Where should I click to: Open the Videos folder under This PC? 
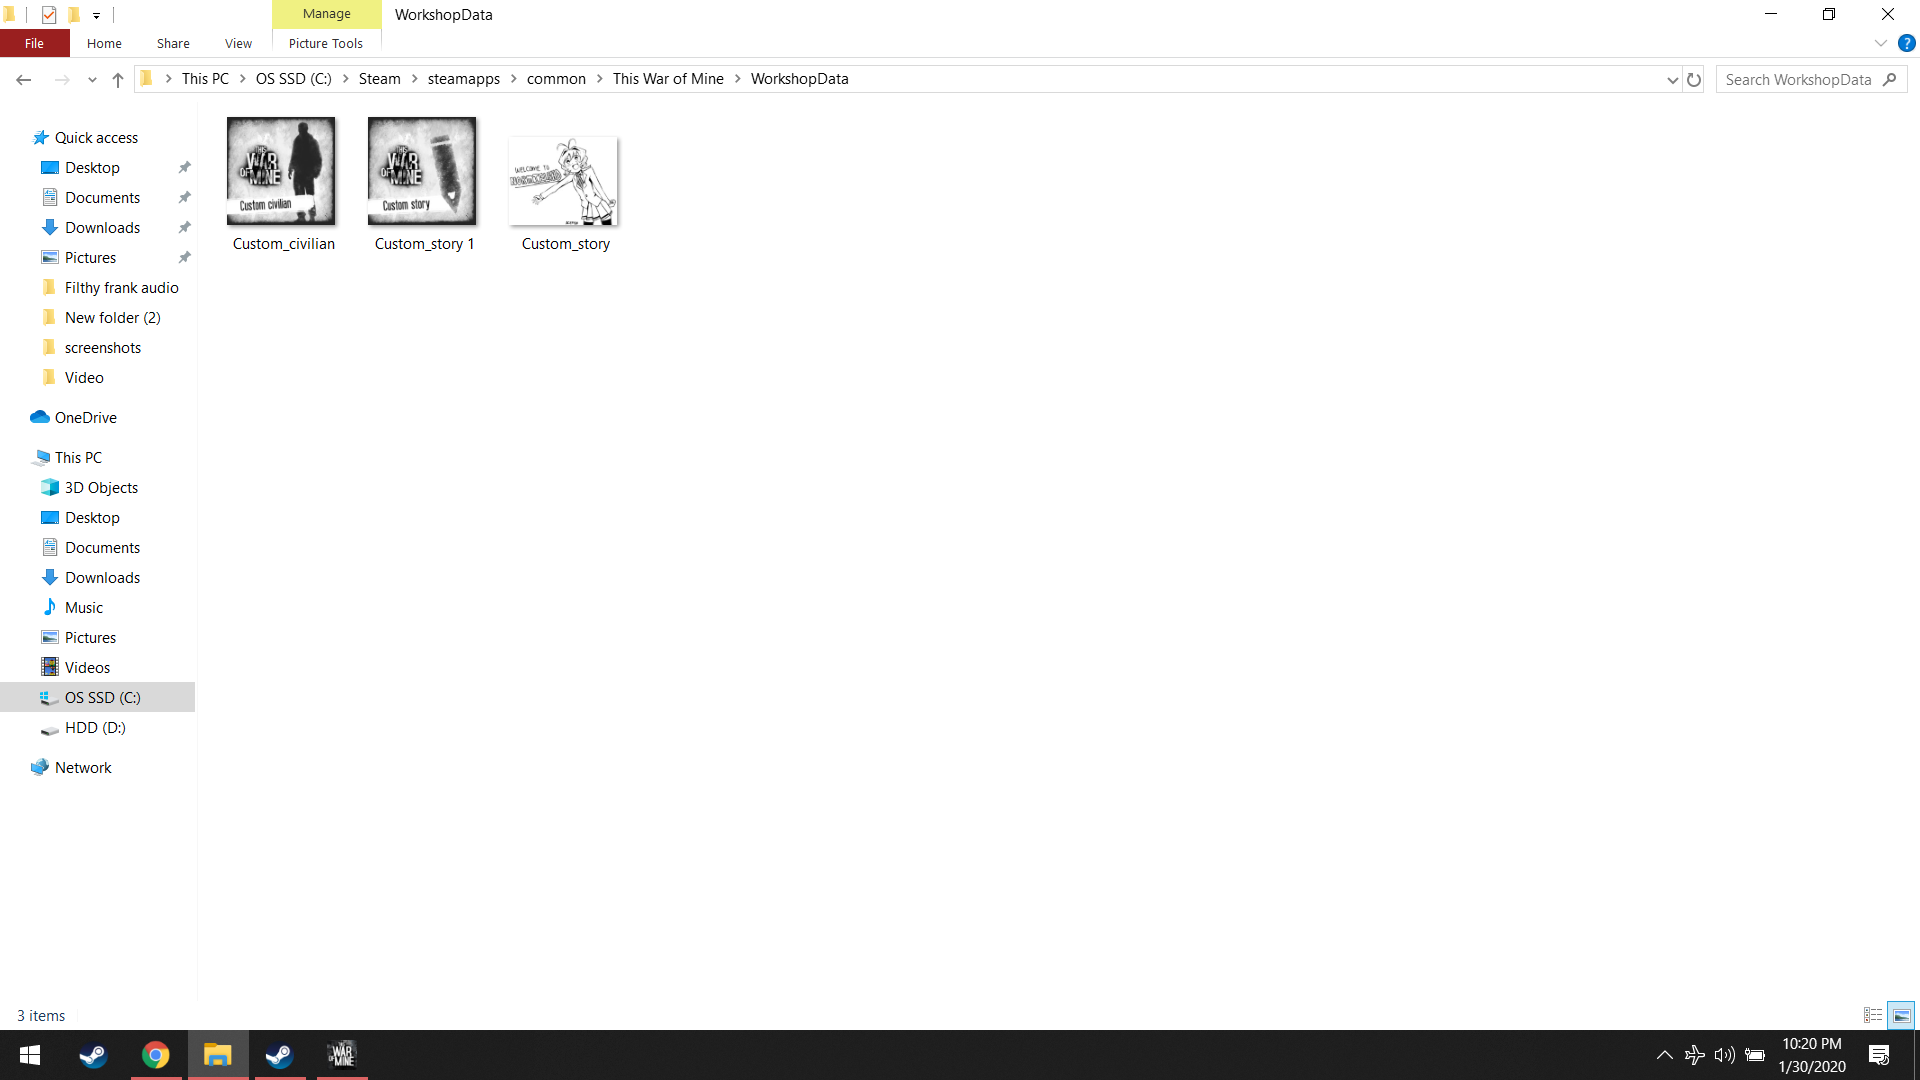tap(87, 668)
